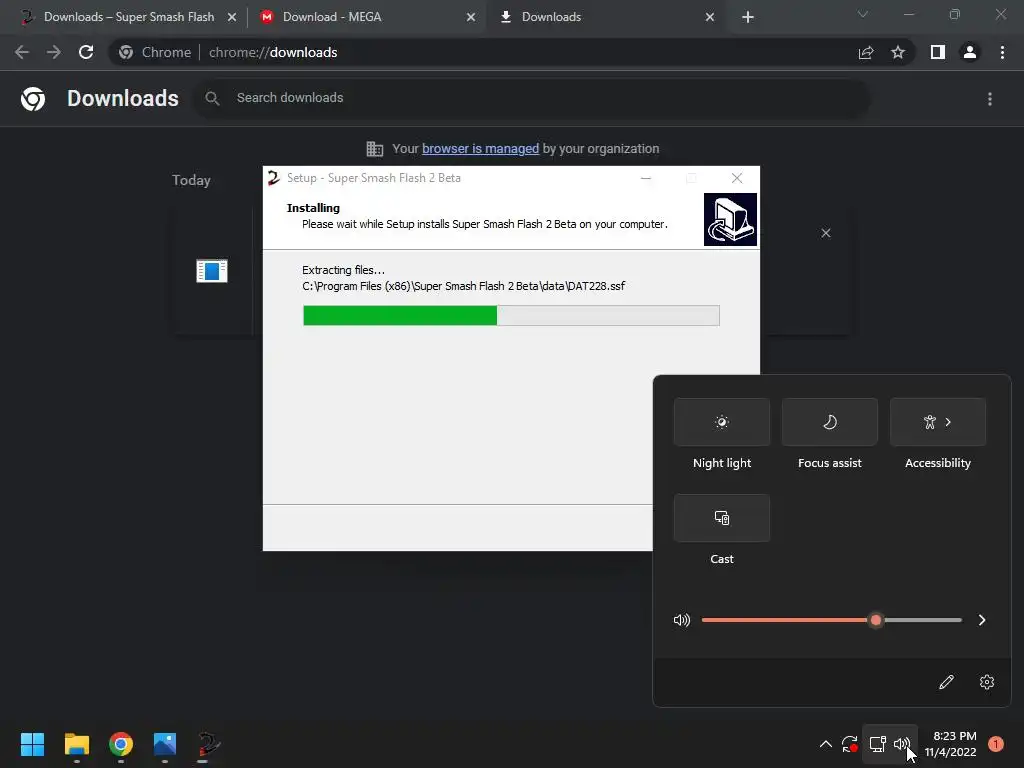Toggle the Night light quick setting
The height and width of the screenshot is (768, 1024).
[x=722, y=422]
